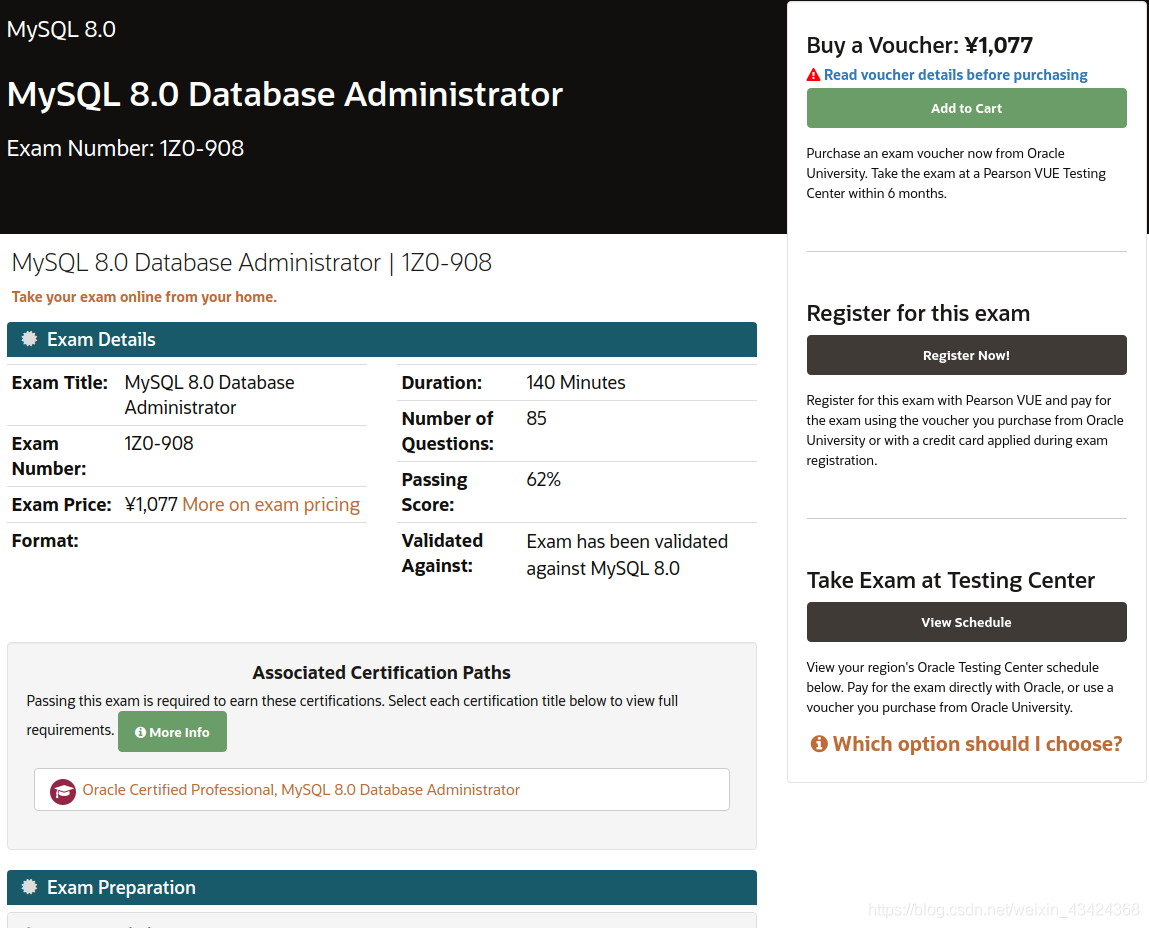The image size is (1149, 928).
Task: Click the certification ribbon badge icon
Action: [x=62, y=790]
